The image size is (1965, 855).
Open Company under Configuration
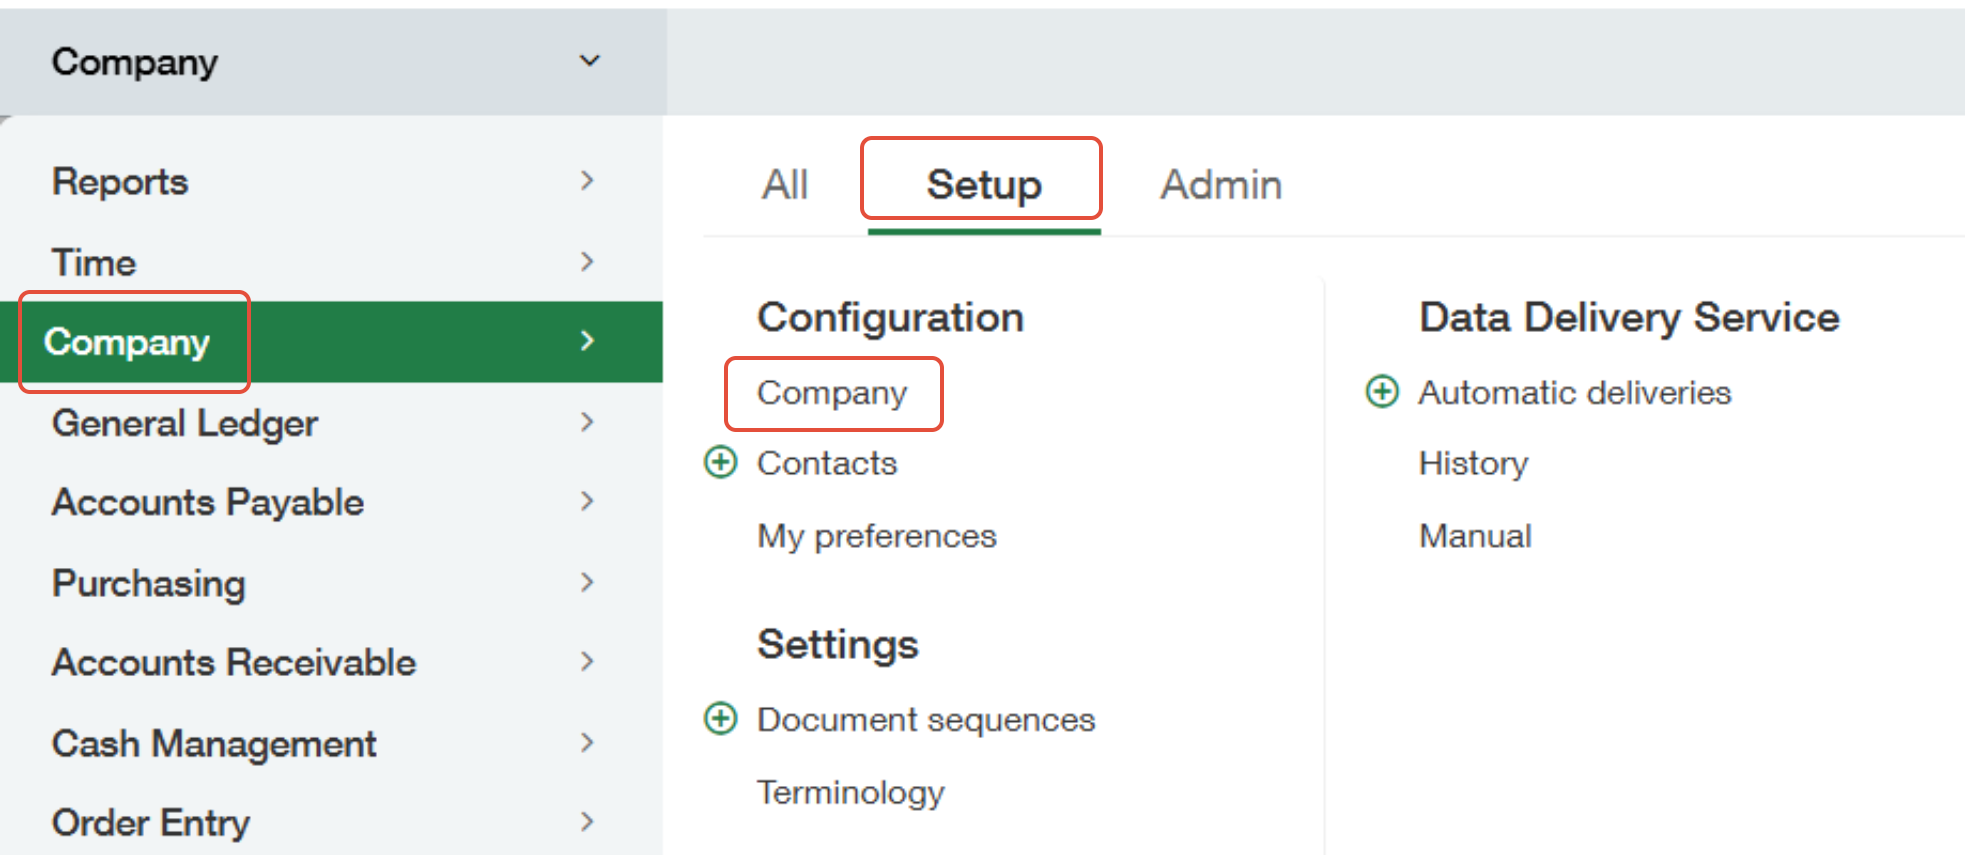point(831,393)
